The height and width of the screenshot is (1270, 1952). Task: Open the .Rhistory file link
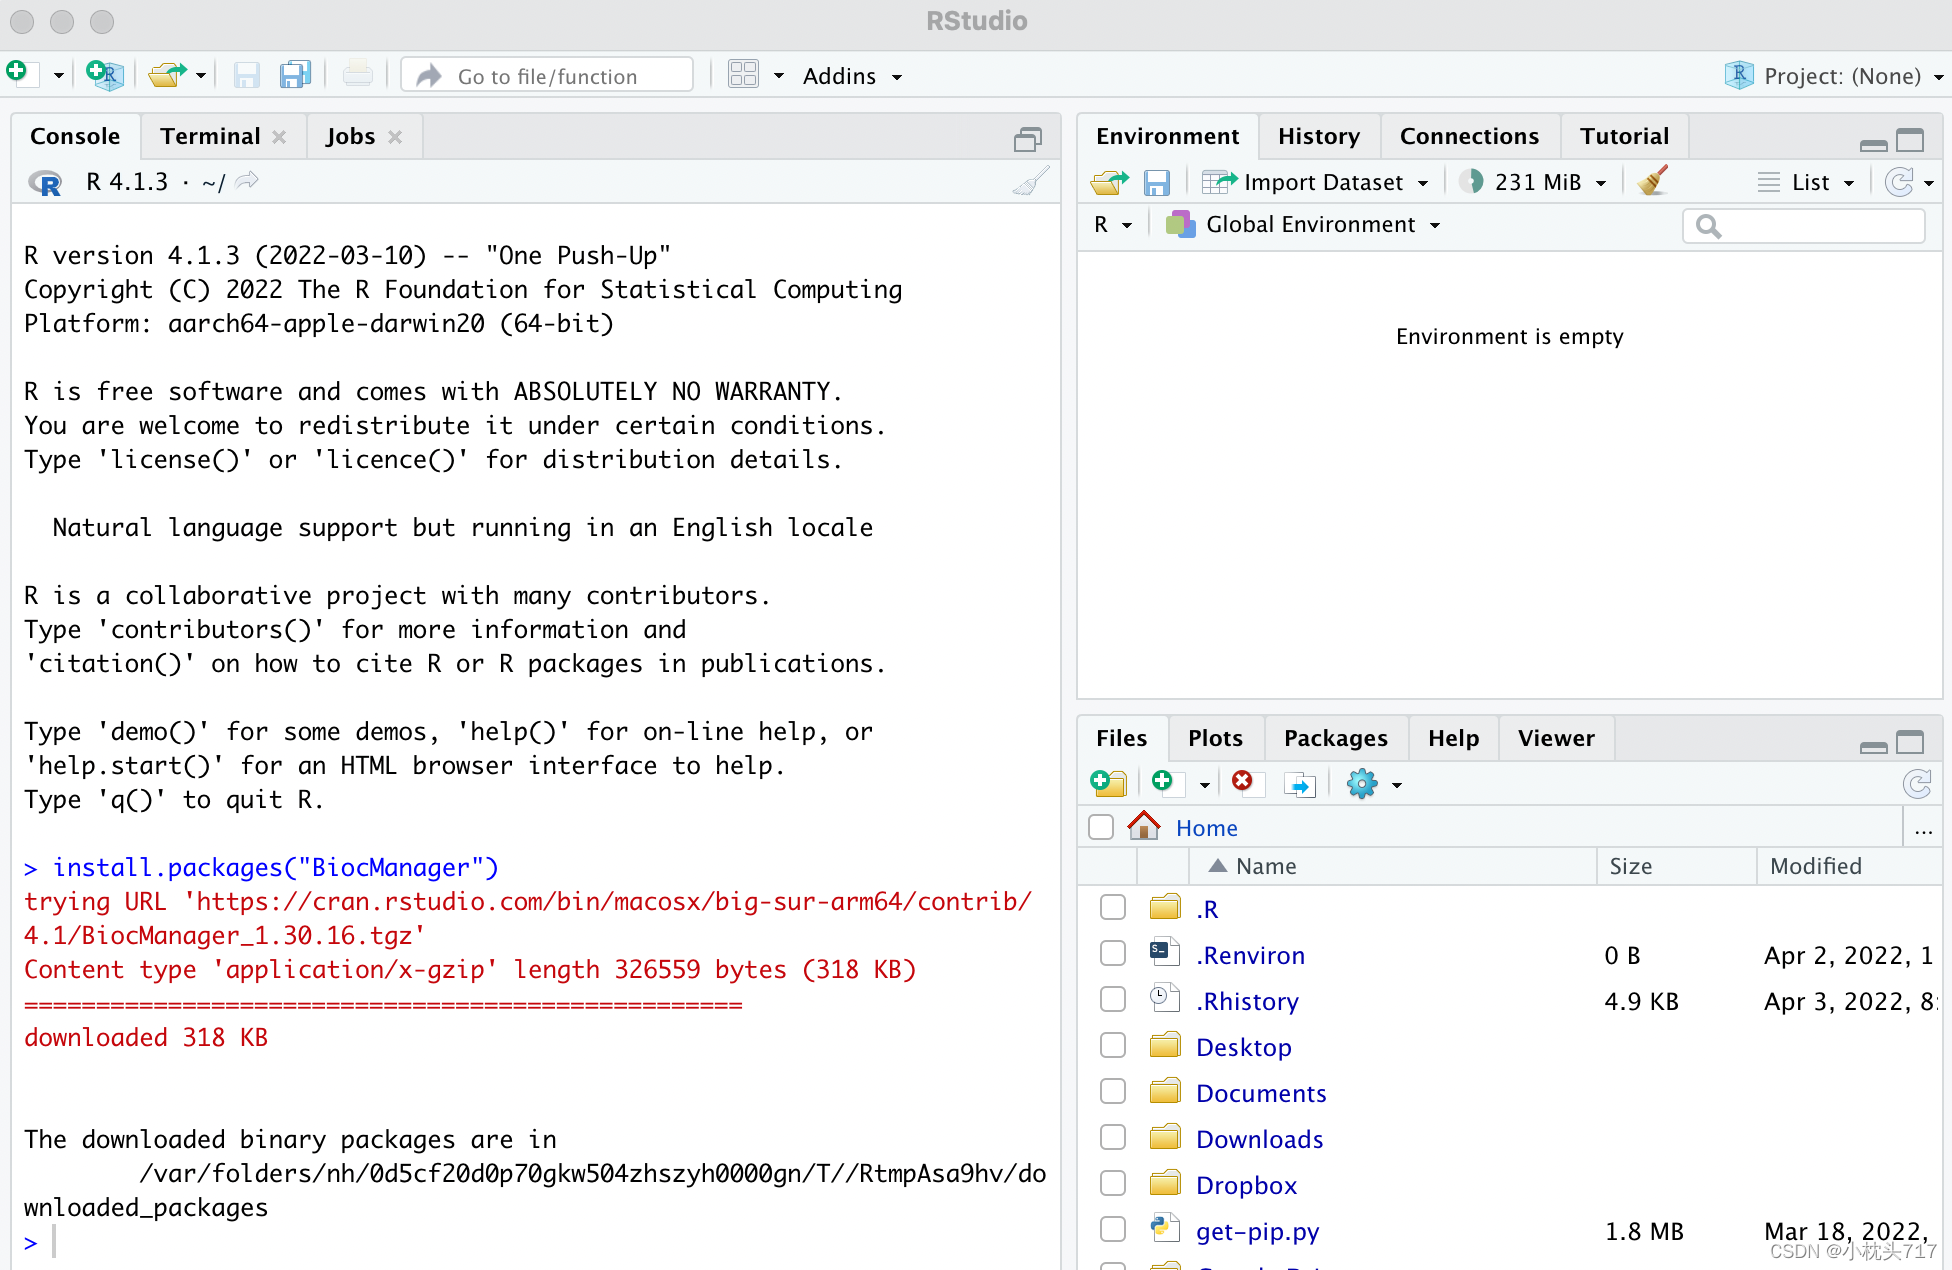pyautogui.click(x=1247, y=1001)
